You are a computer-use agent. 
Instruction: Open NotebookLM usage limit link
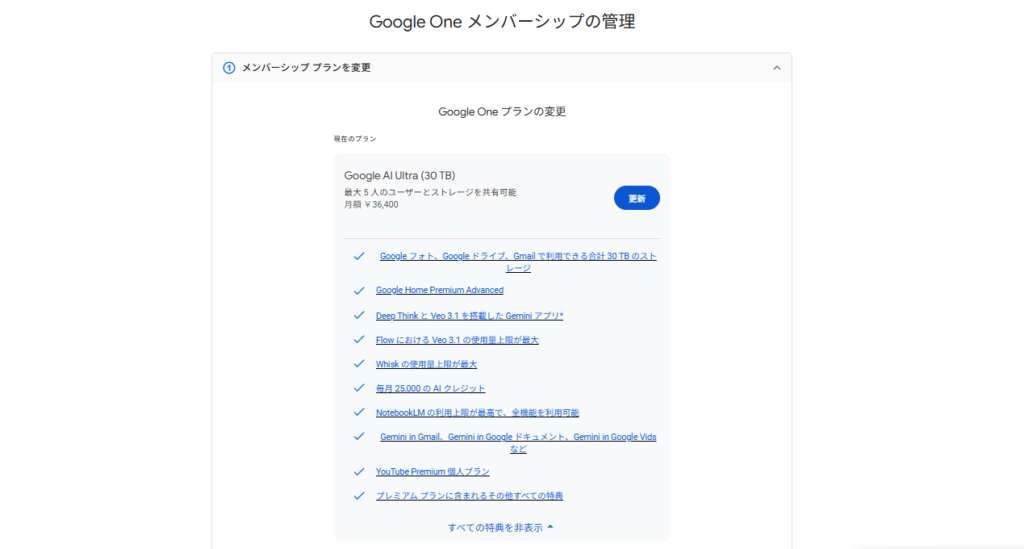pos(477,412)
